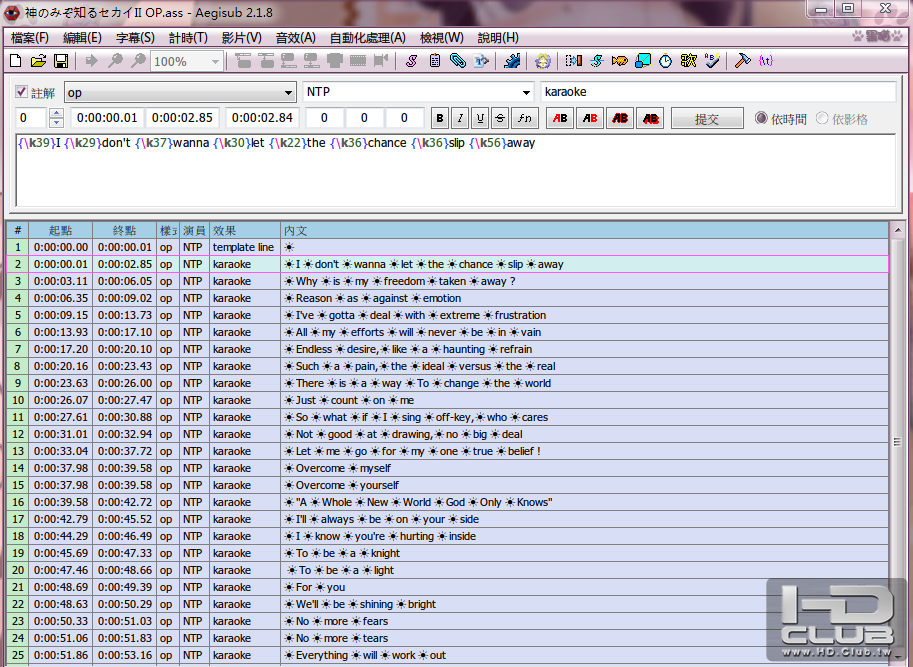This screenshot has height=667, width=913.
Task: Click inside the subtitle text edit box
Action: (x=455, y=171)
